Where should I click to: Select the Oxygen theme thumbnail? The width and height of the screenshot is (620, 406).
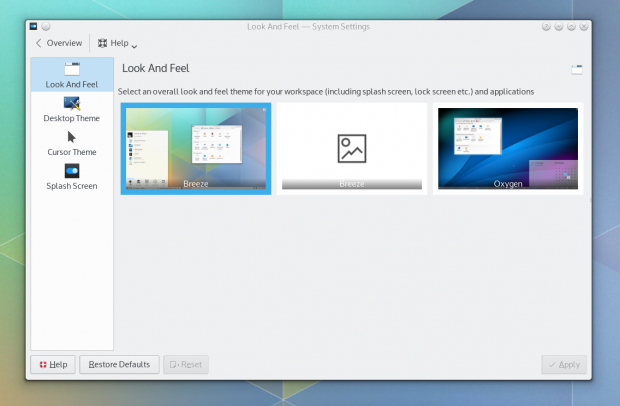tap(508, 149)
